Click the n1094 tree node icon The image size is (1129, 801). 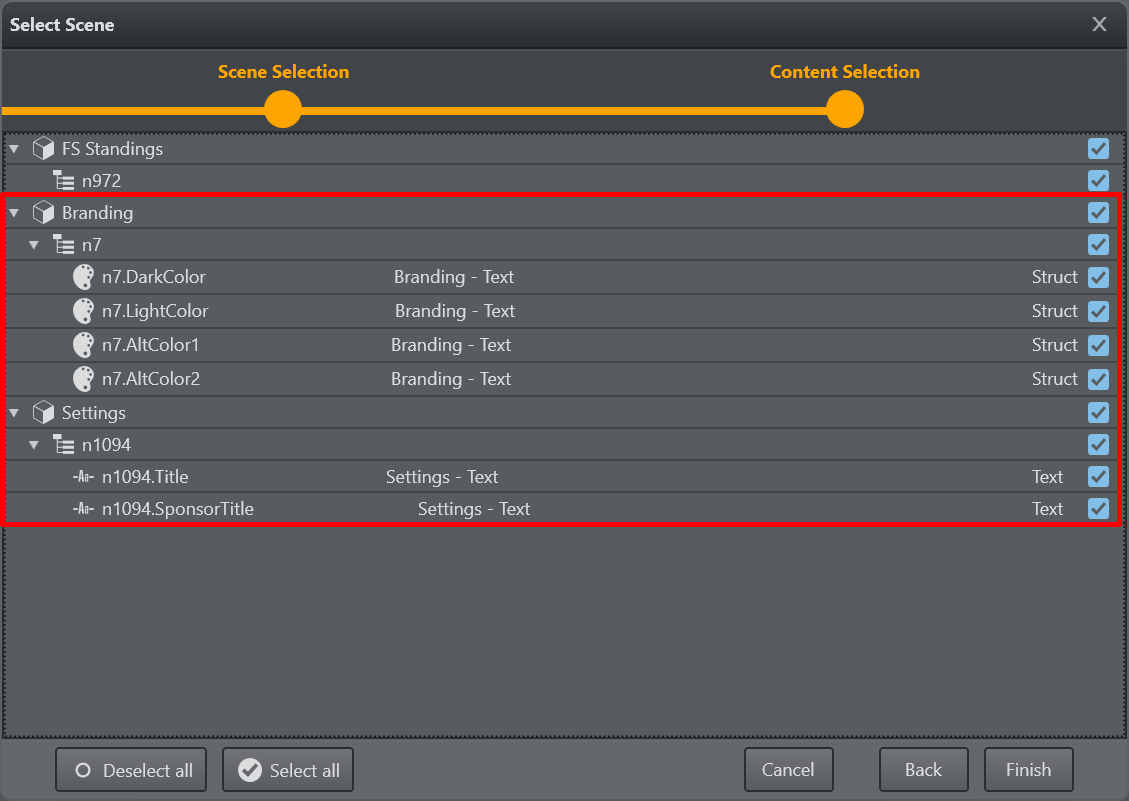point(64,445)
